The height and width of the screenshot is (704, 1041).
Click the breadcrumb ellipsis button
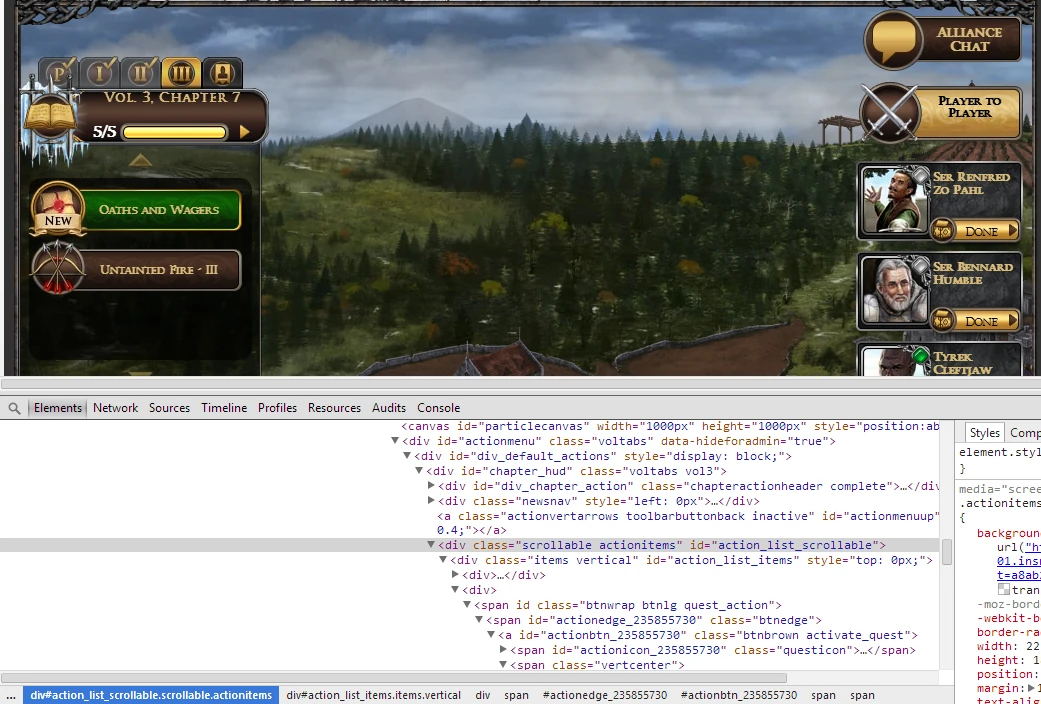tap(11, 695)
